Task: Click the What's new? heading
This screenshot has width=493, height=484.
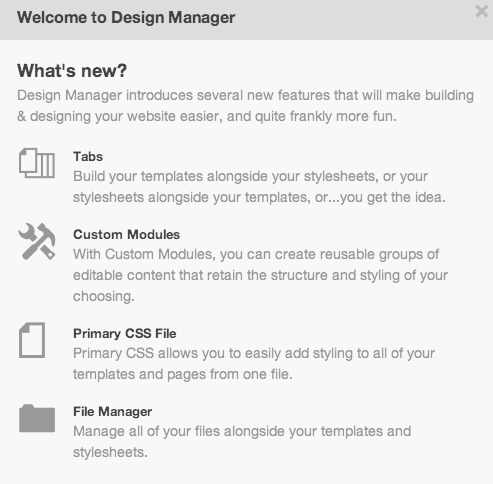Action: [x=72, y=71]
